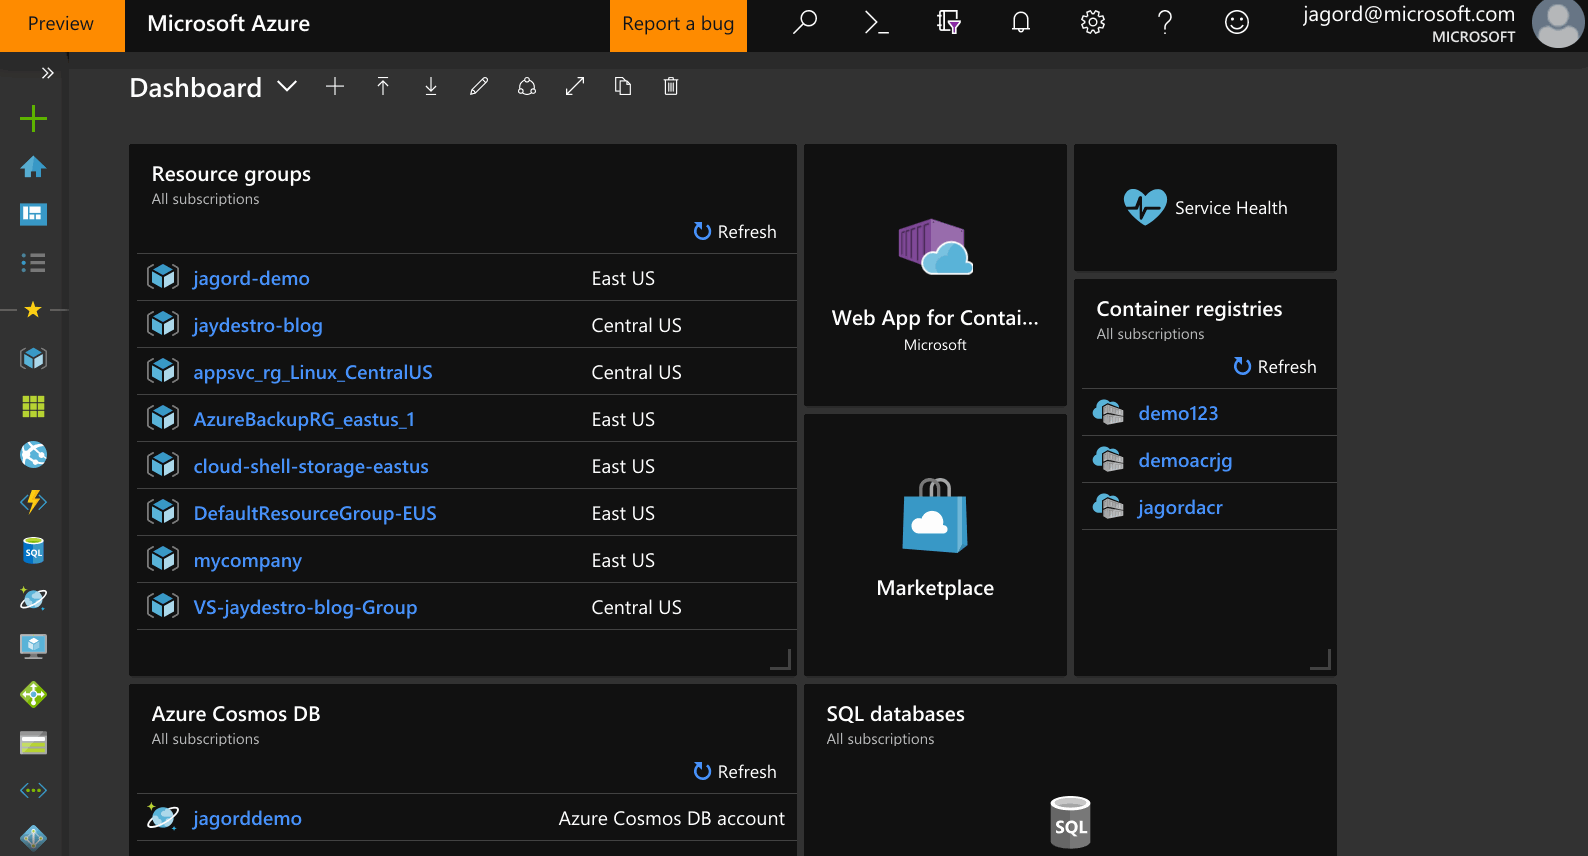Open the appsvc_rg_Linux_CentralUS resource group

pos(313,372)
